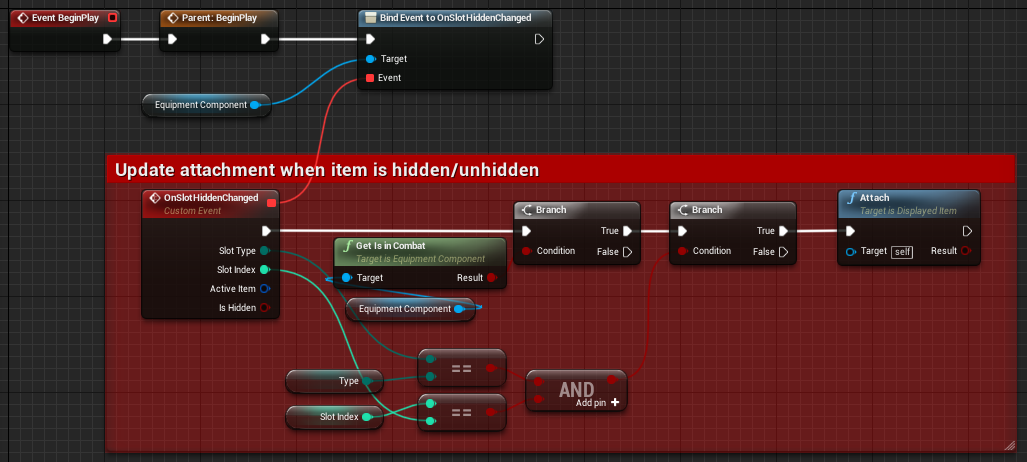Select the Type variable getter node
This screenshot has width=1027, height=462.
[x=333, y=381]
